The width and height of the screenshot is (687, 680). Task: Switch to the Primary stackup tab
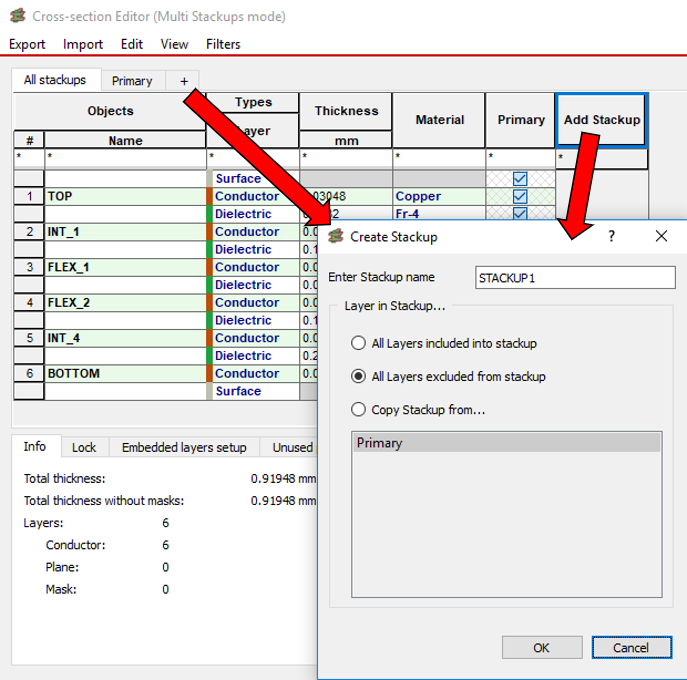pyautogui.click(x=132, y=81)
